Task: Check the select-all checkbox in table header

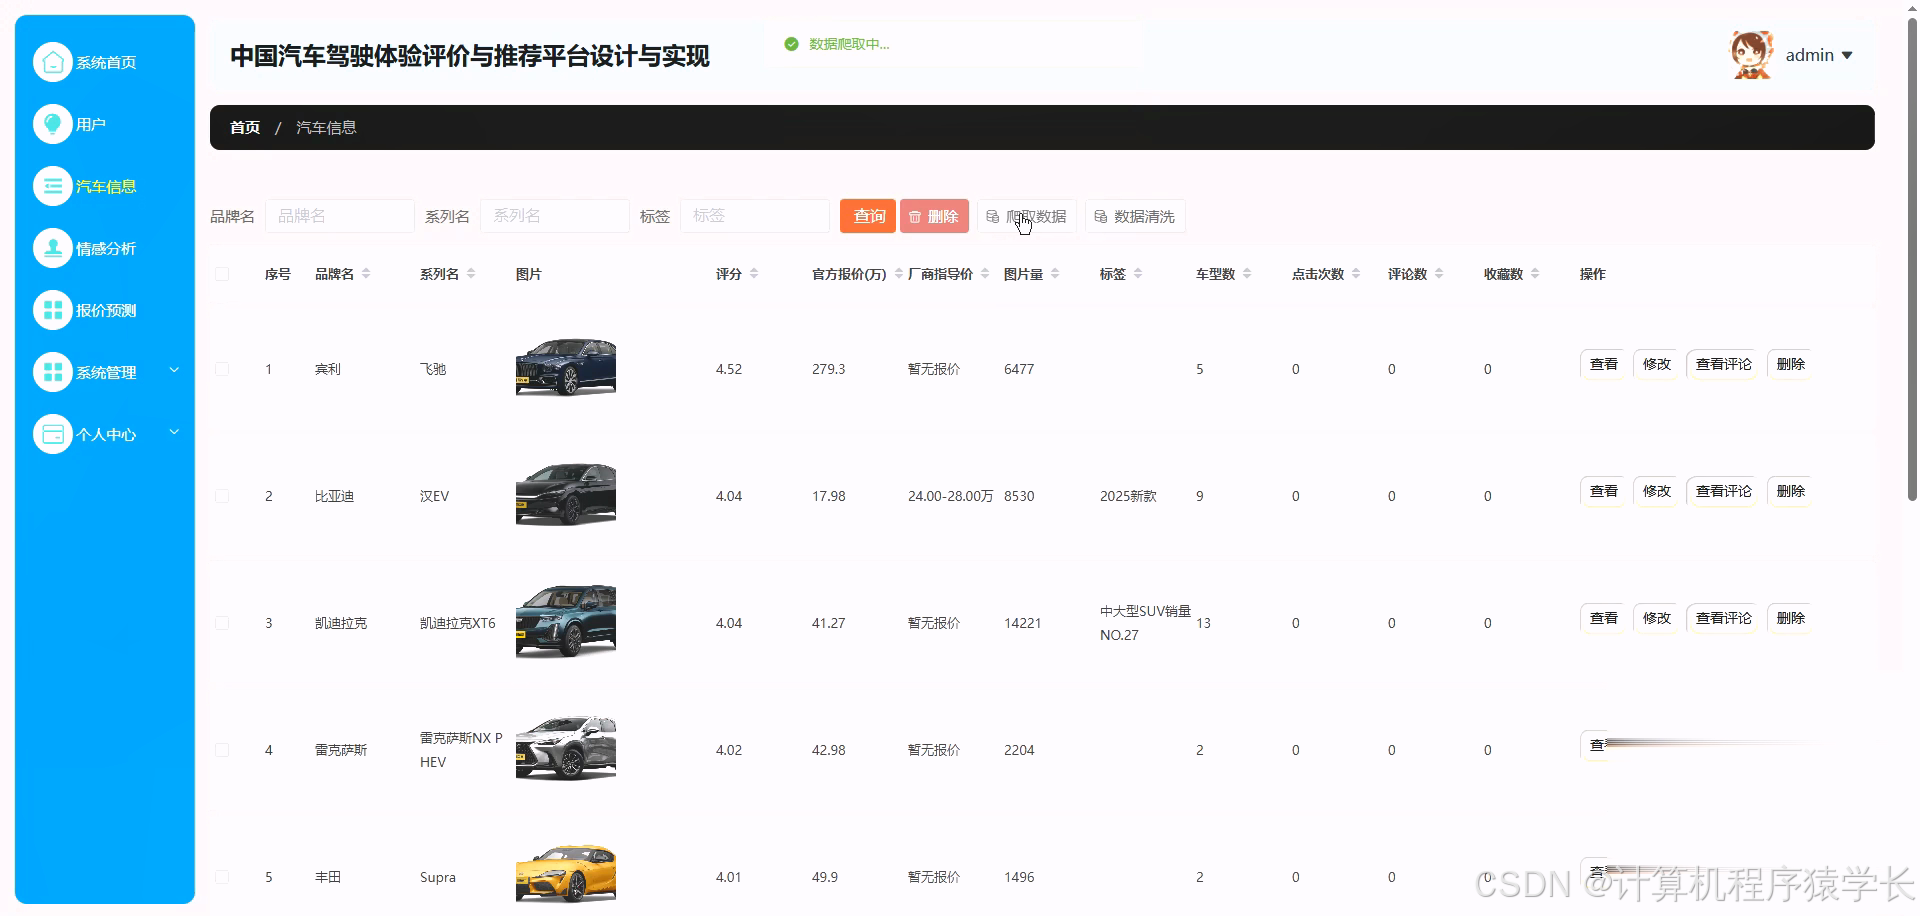Action: click(x=222, y=273)
